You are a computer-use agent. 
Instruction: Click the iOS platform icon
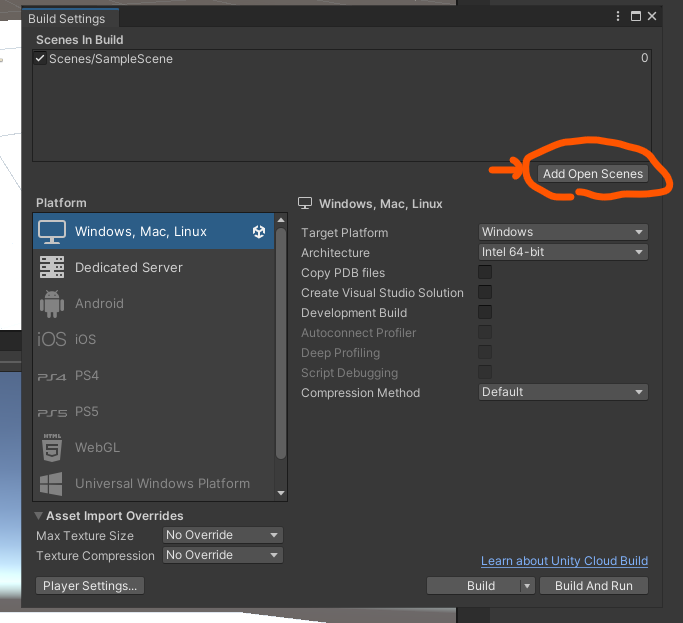52,339
